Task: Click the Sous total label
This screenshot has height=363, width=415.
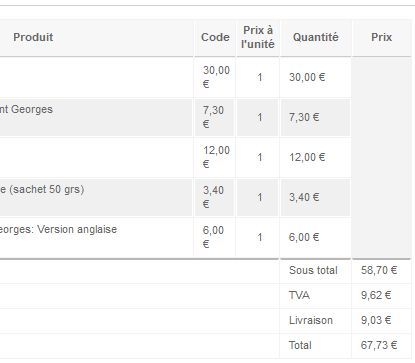Action: coord(313,270)
